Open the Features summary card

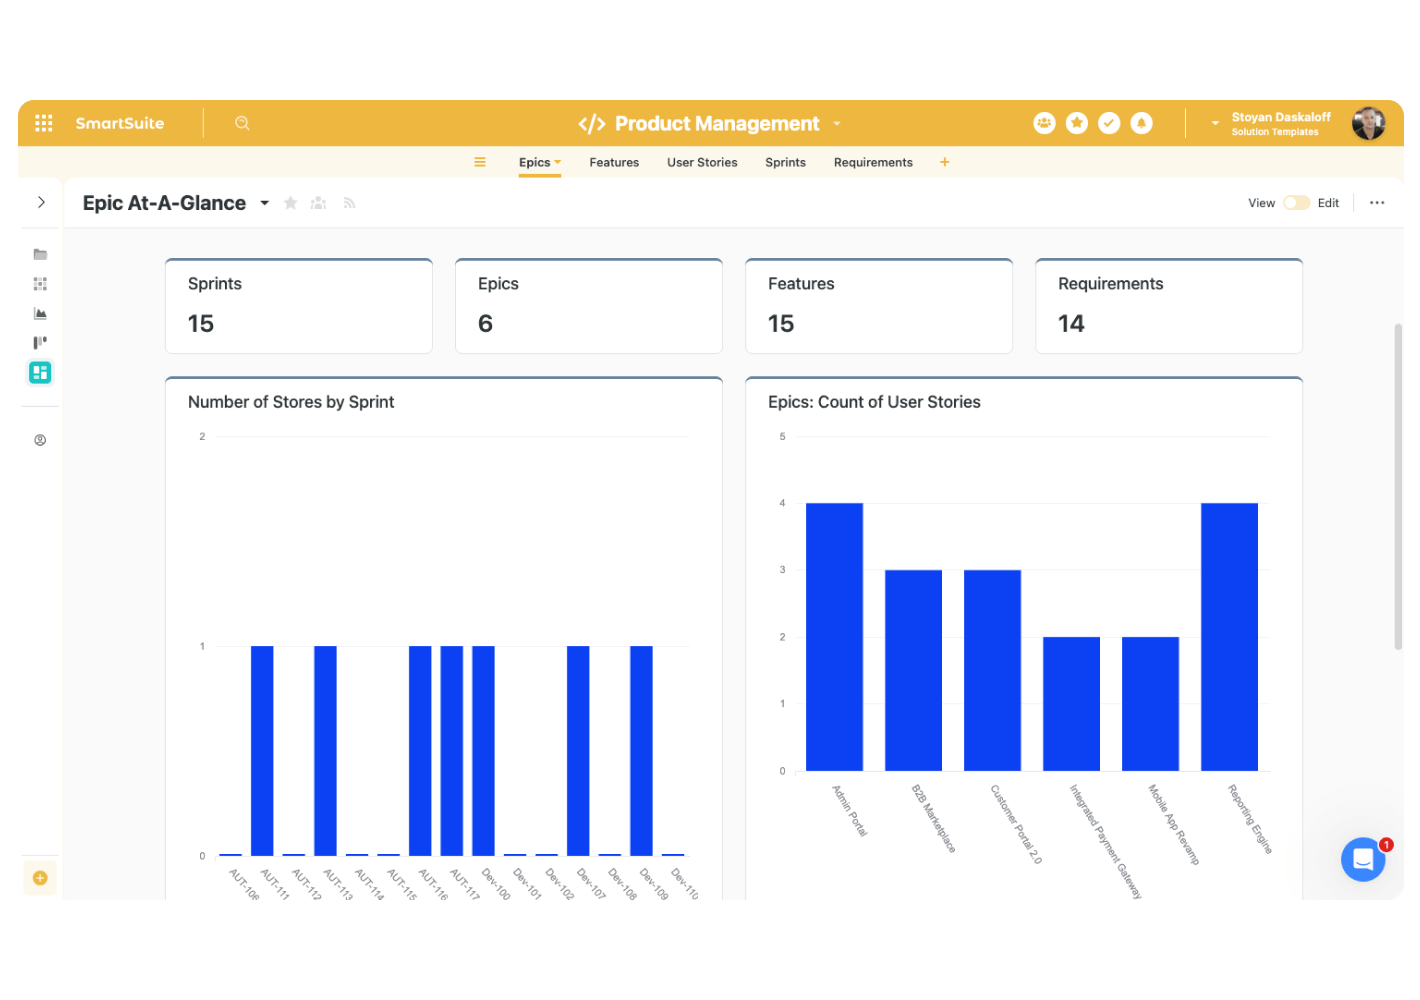point(879,306)
